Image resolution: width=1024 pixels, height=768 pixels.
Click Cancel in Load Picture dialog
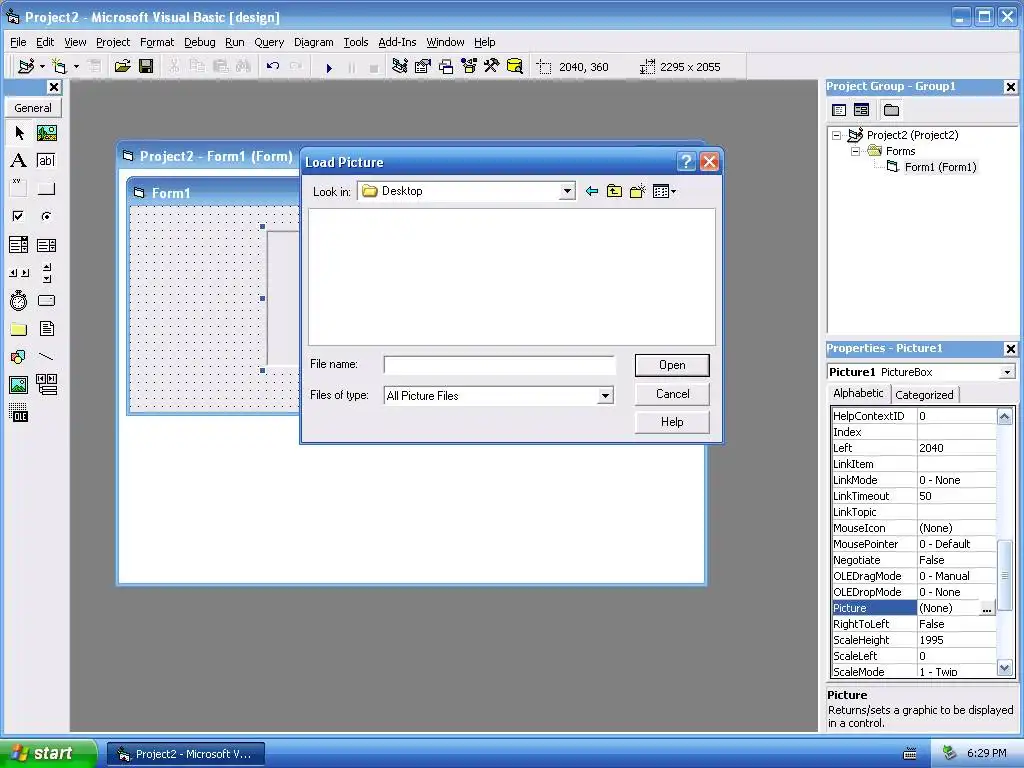(672, 394)
